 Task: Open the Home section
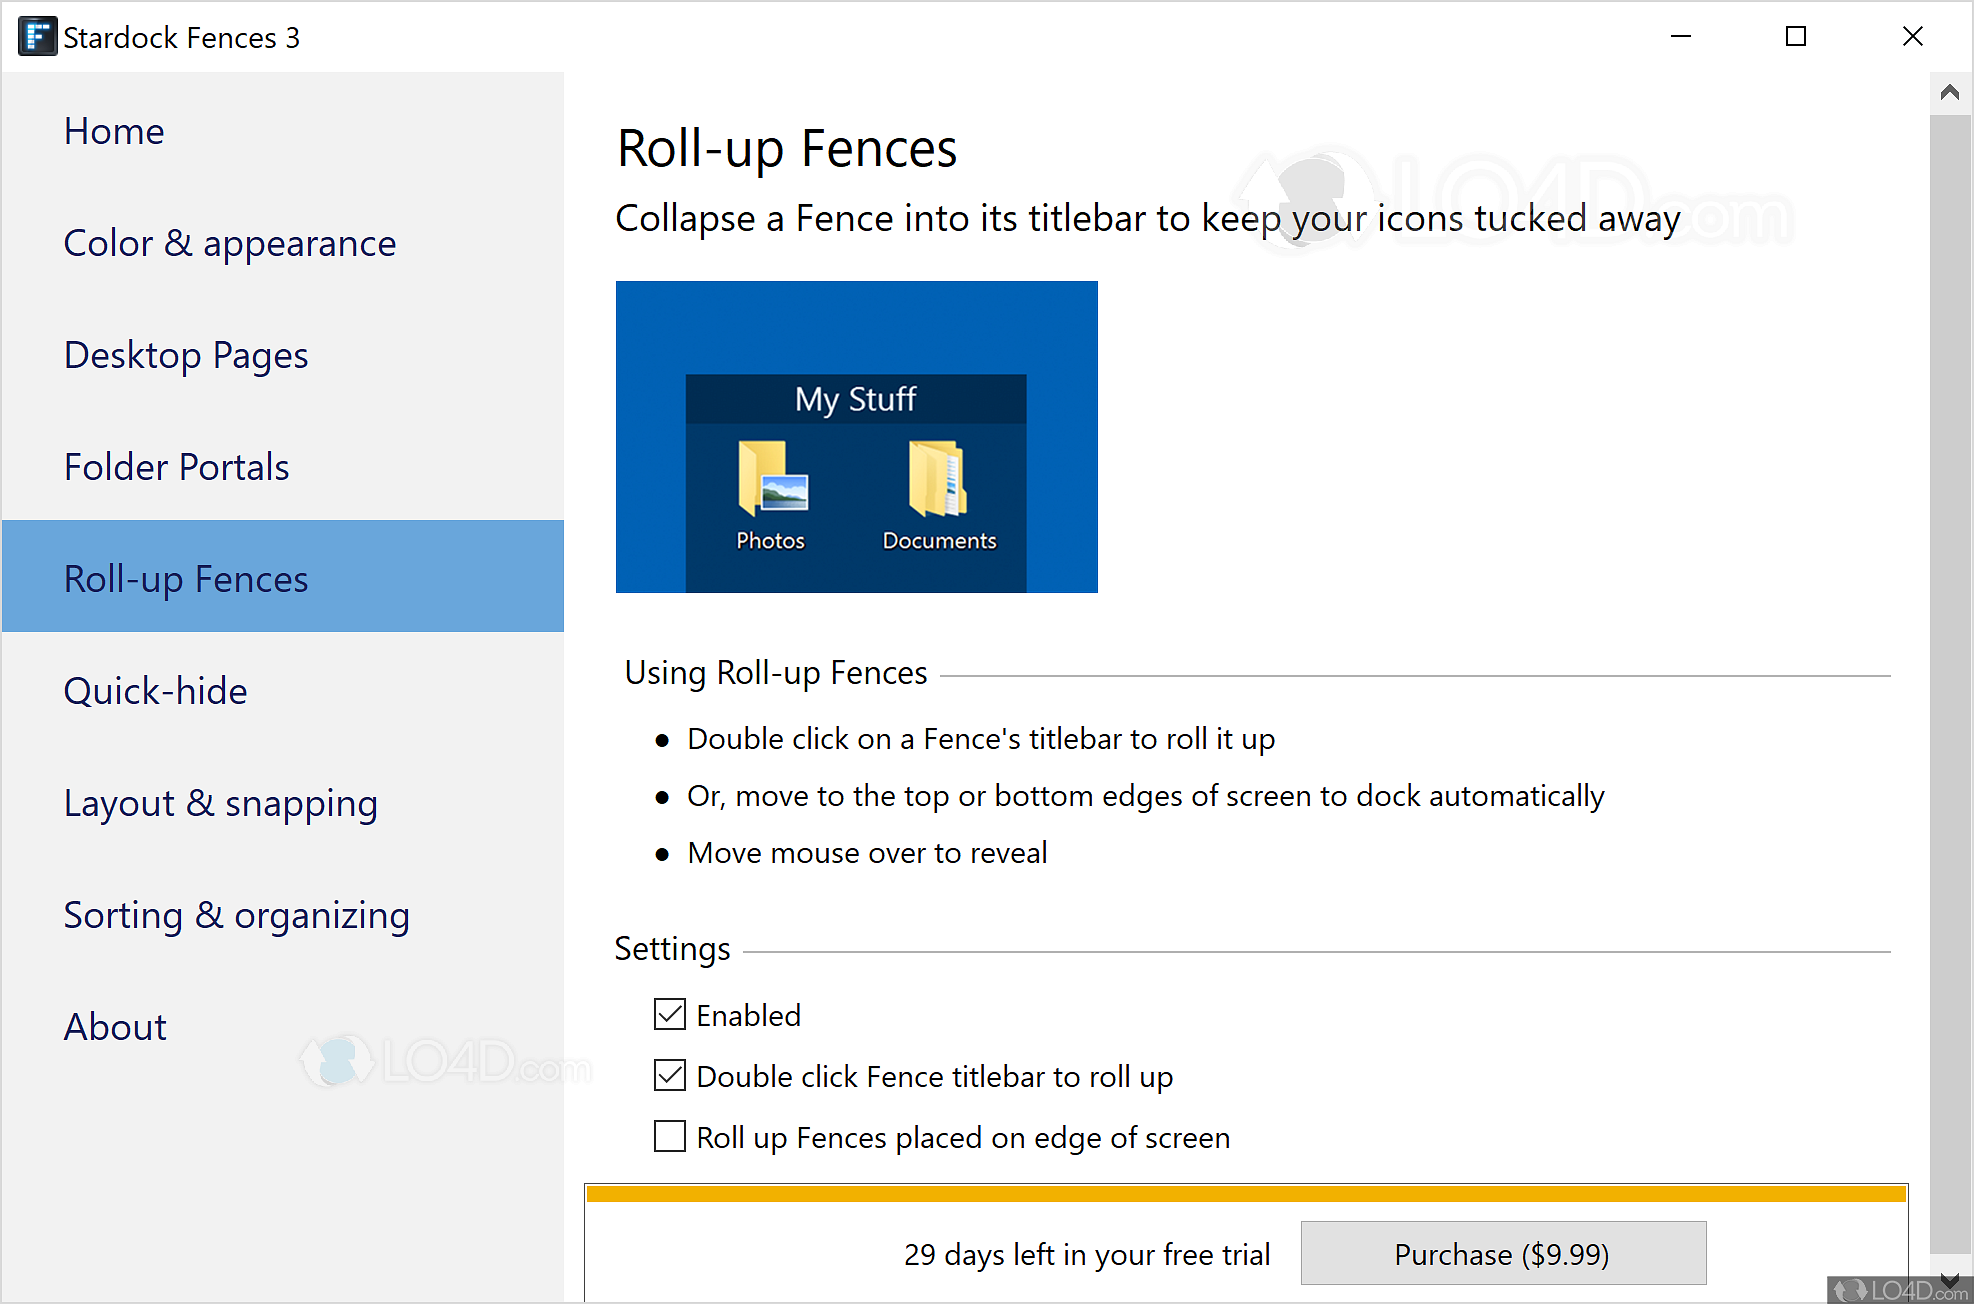pos(114,130)
